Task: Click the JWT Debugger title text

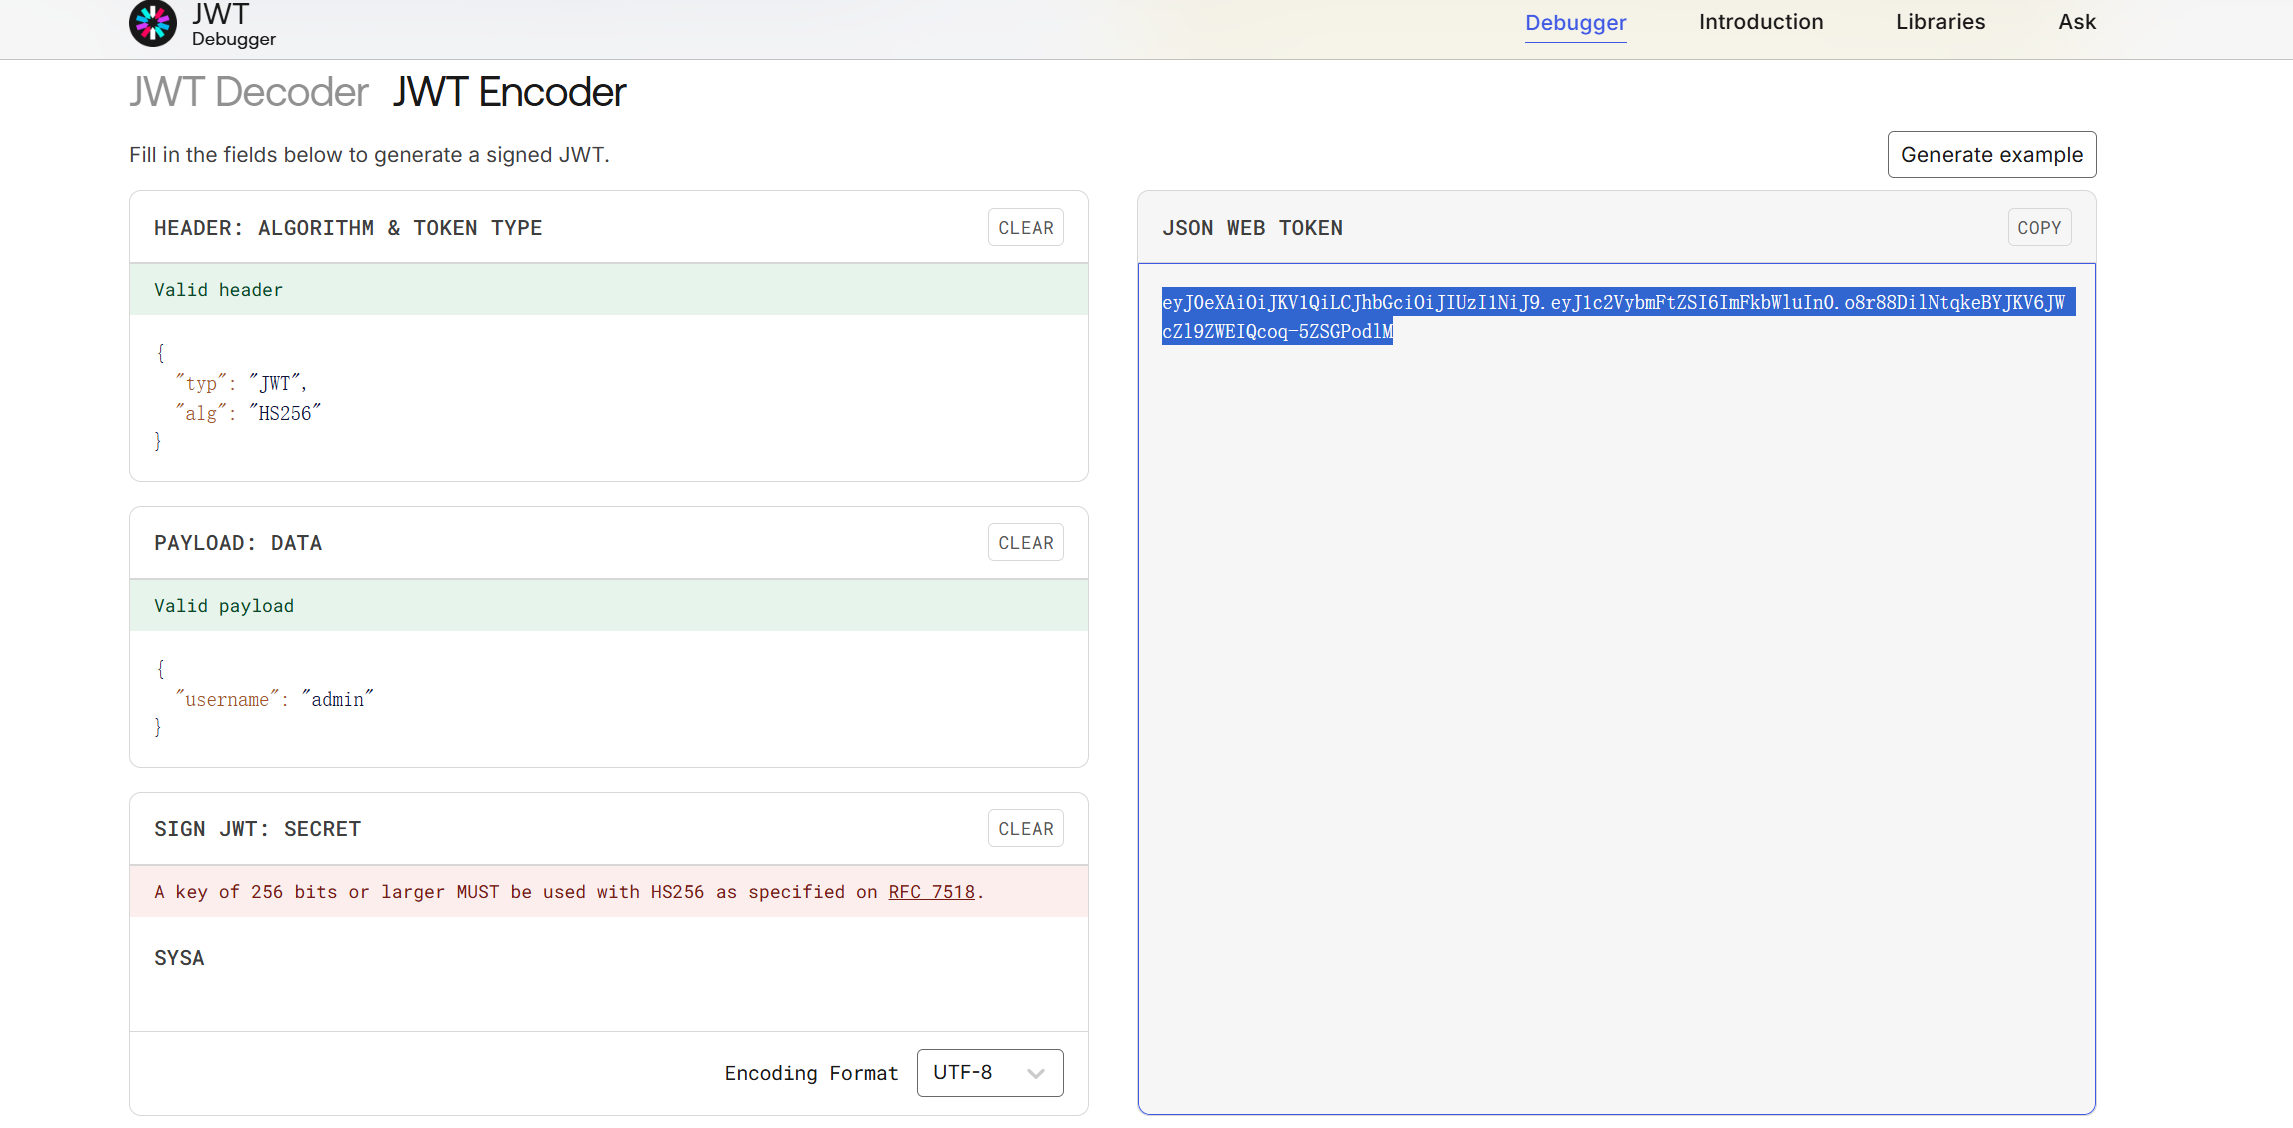Action: [233, 25]
